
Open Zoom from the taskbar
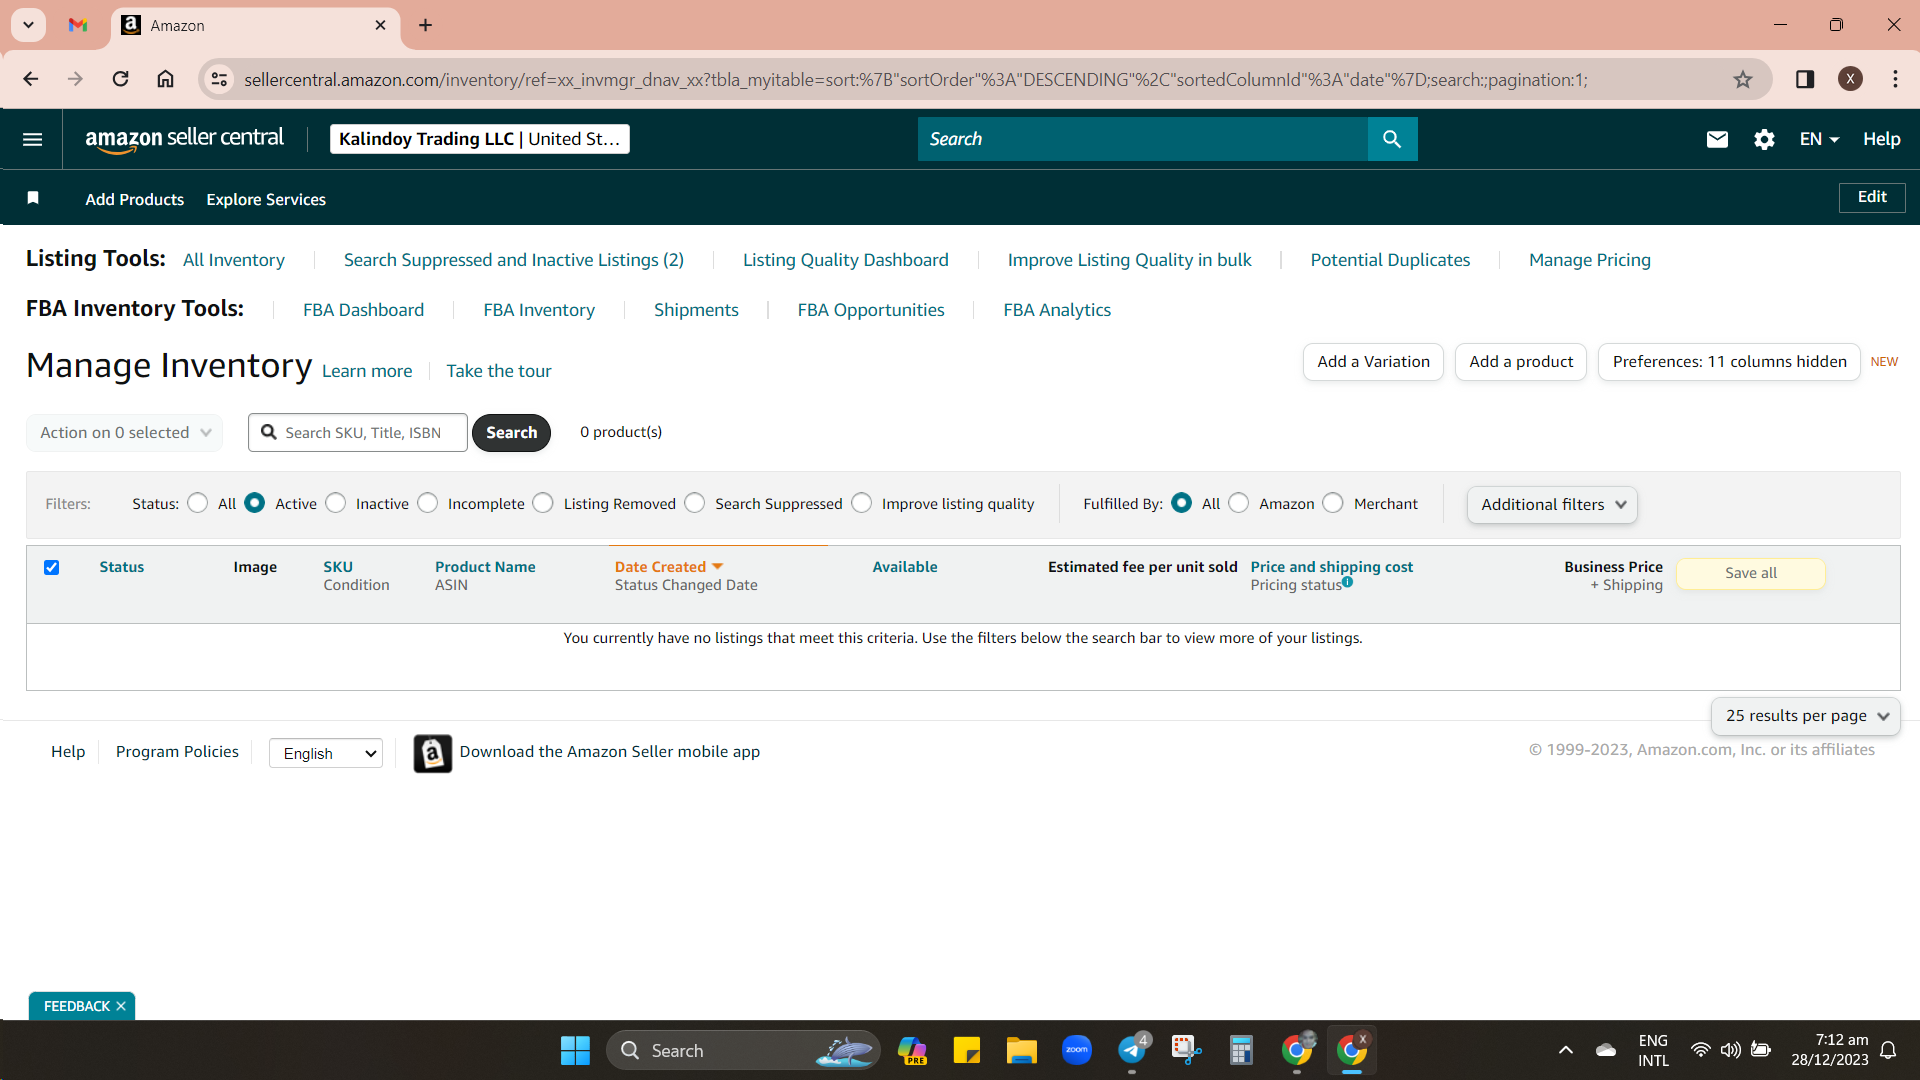point(1077,1050)
